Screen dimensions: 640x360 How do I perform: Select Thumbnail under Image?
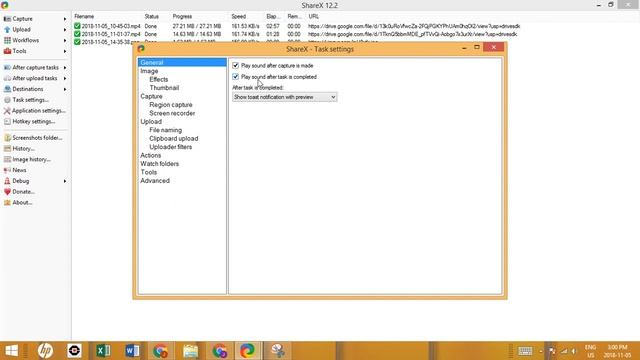(x=164, y=88)
